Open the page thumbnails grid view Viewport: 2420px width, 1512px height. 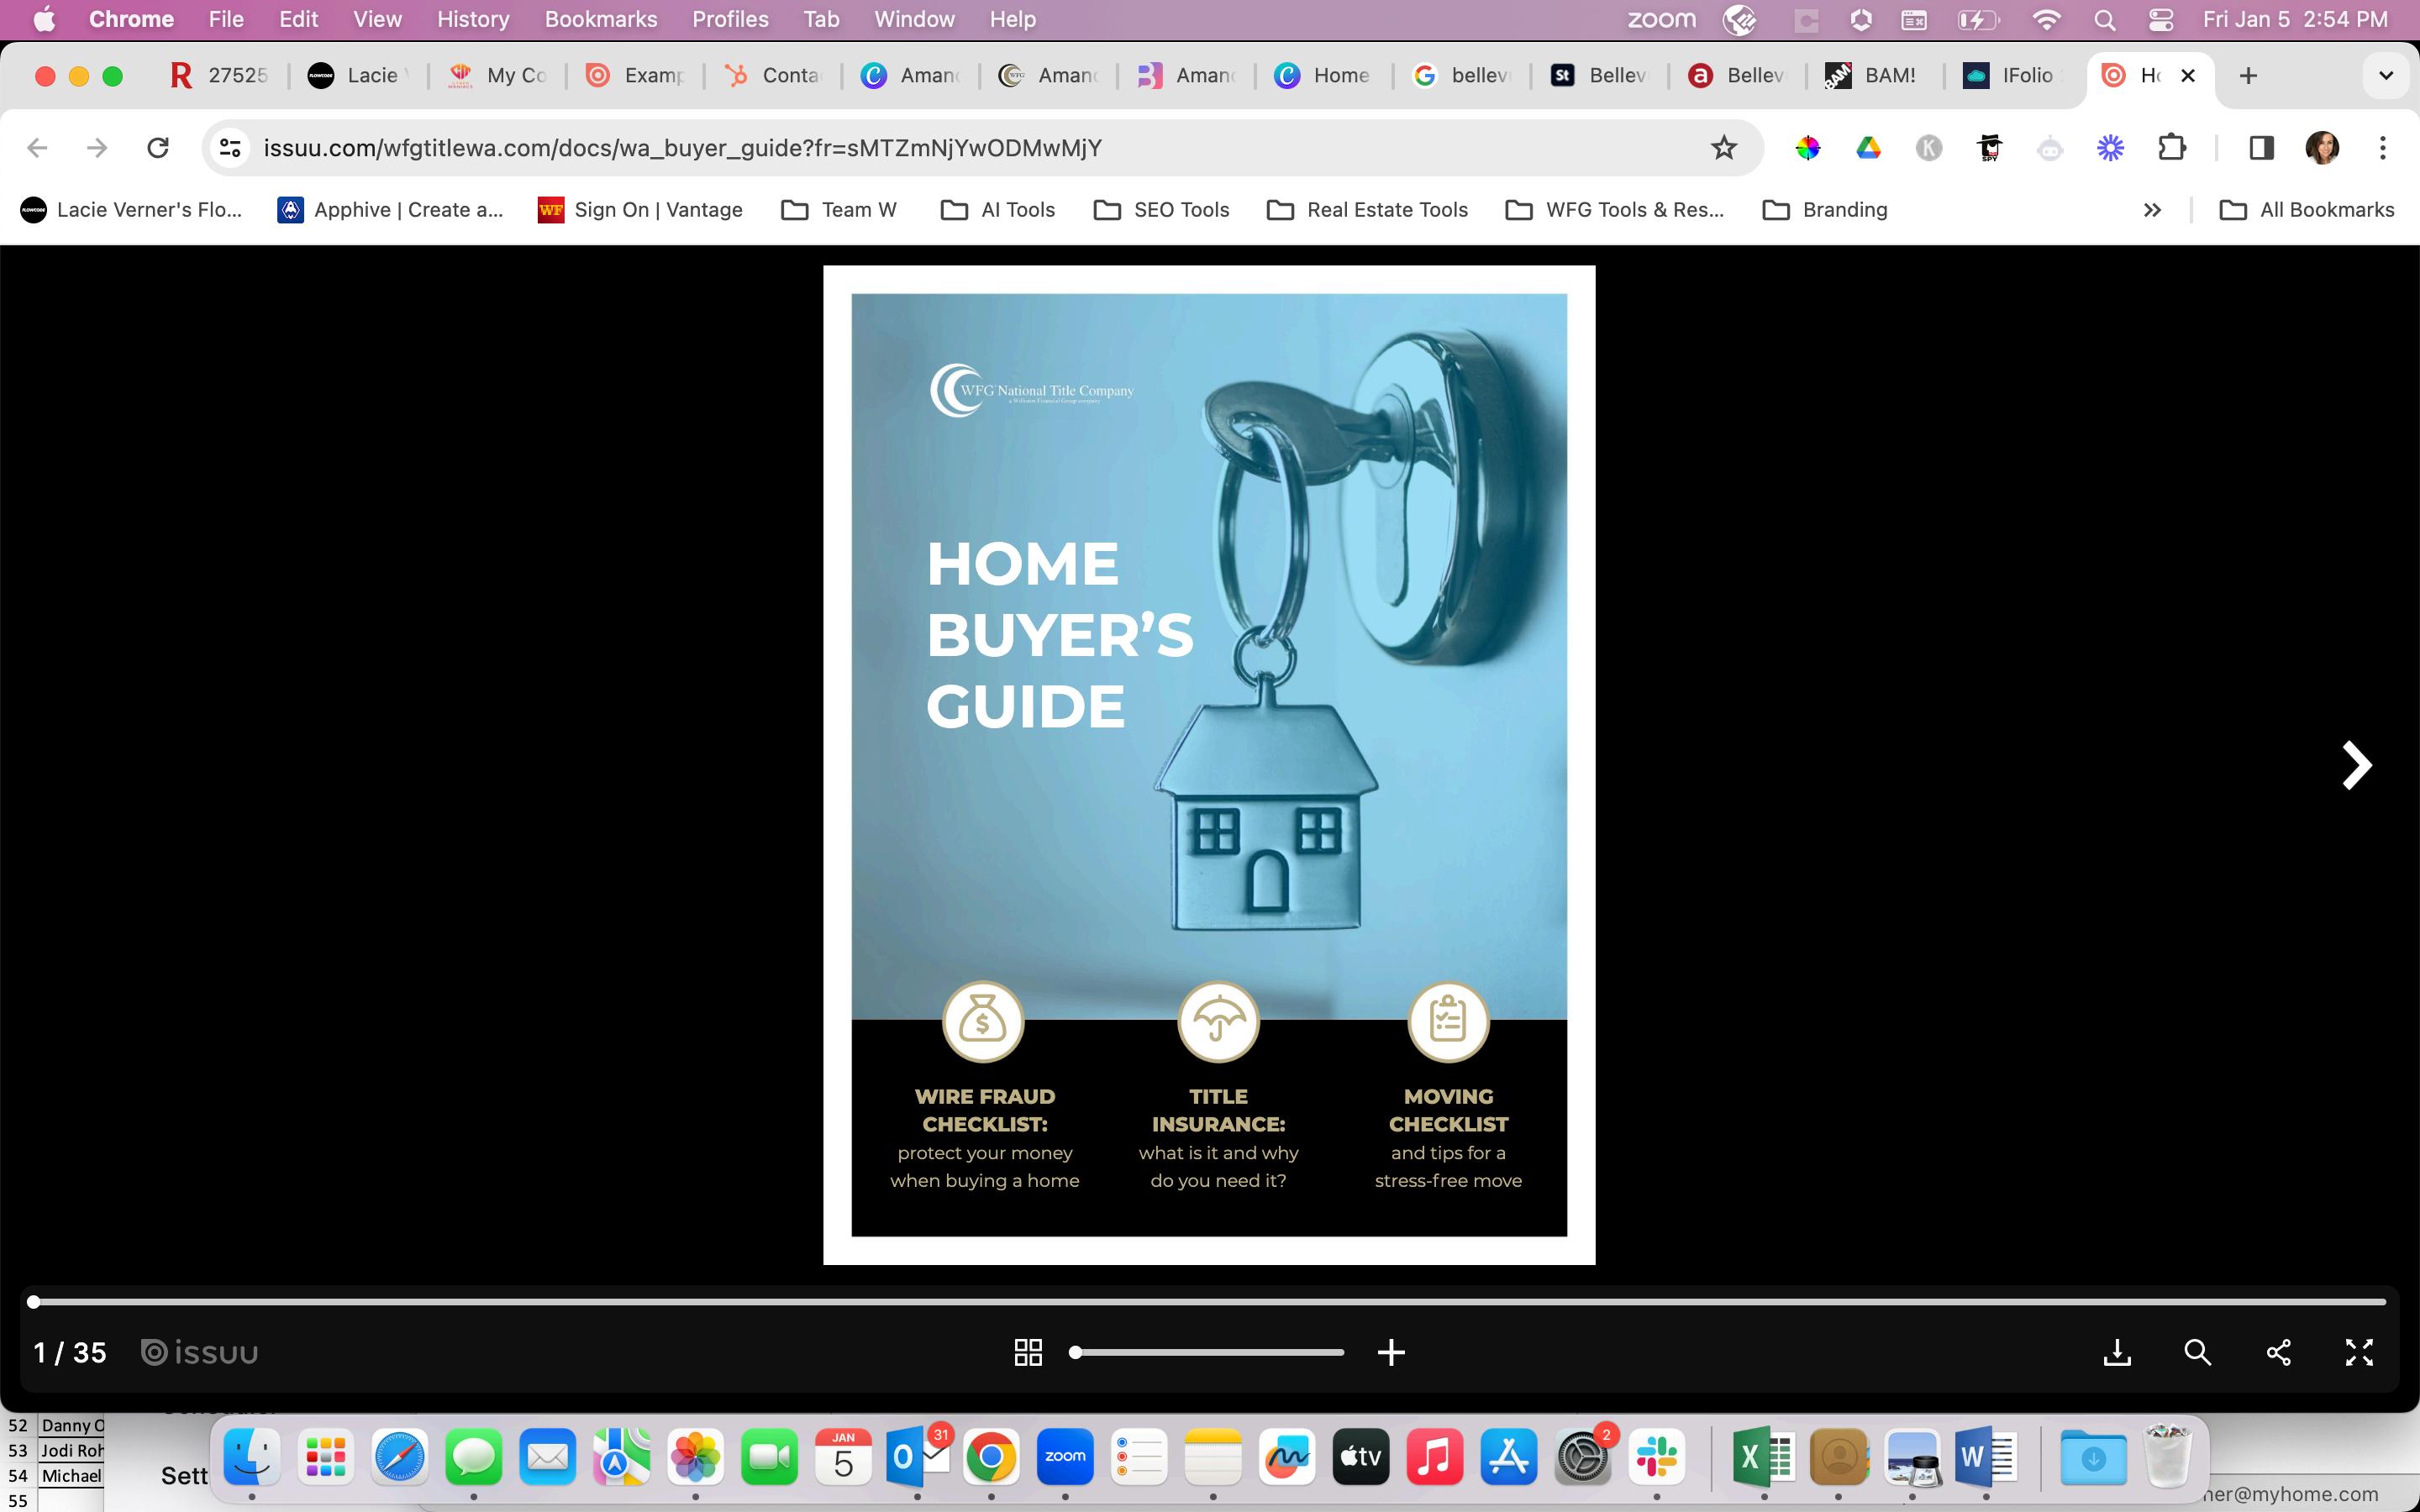[1028, 1353]
